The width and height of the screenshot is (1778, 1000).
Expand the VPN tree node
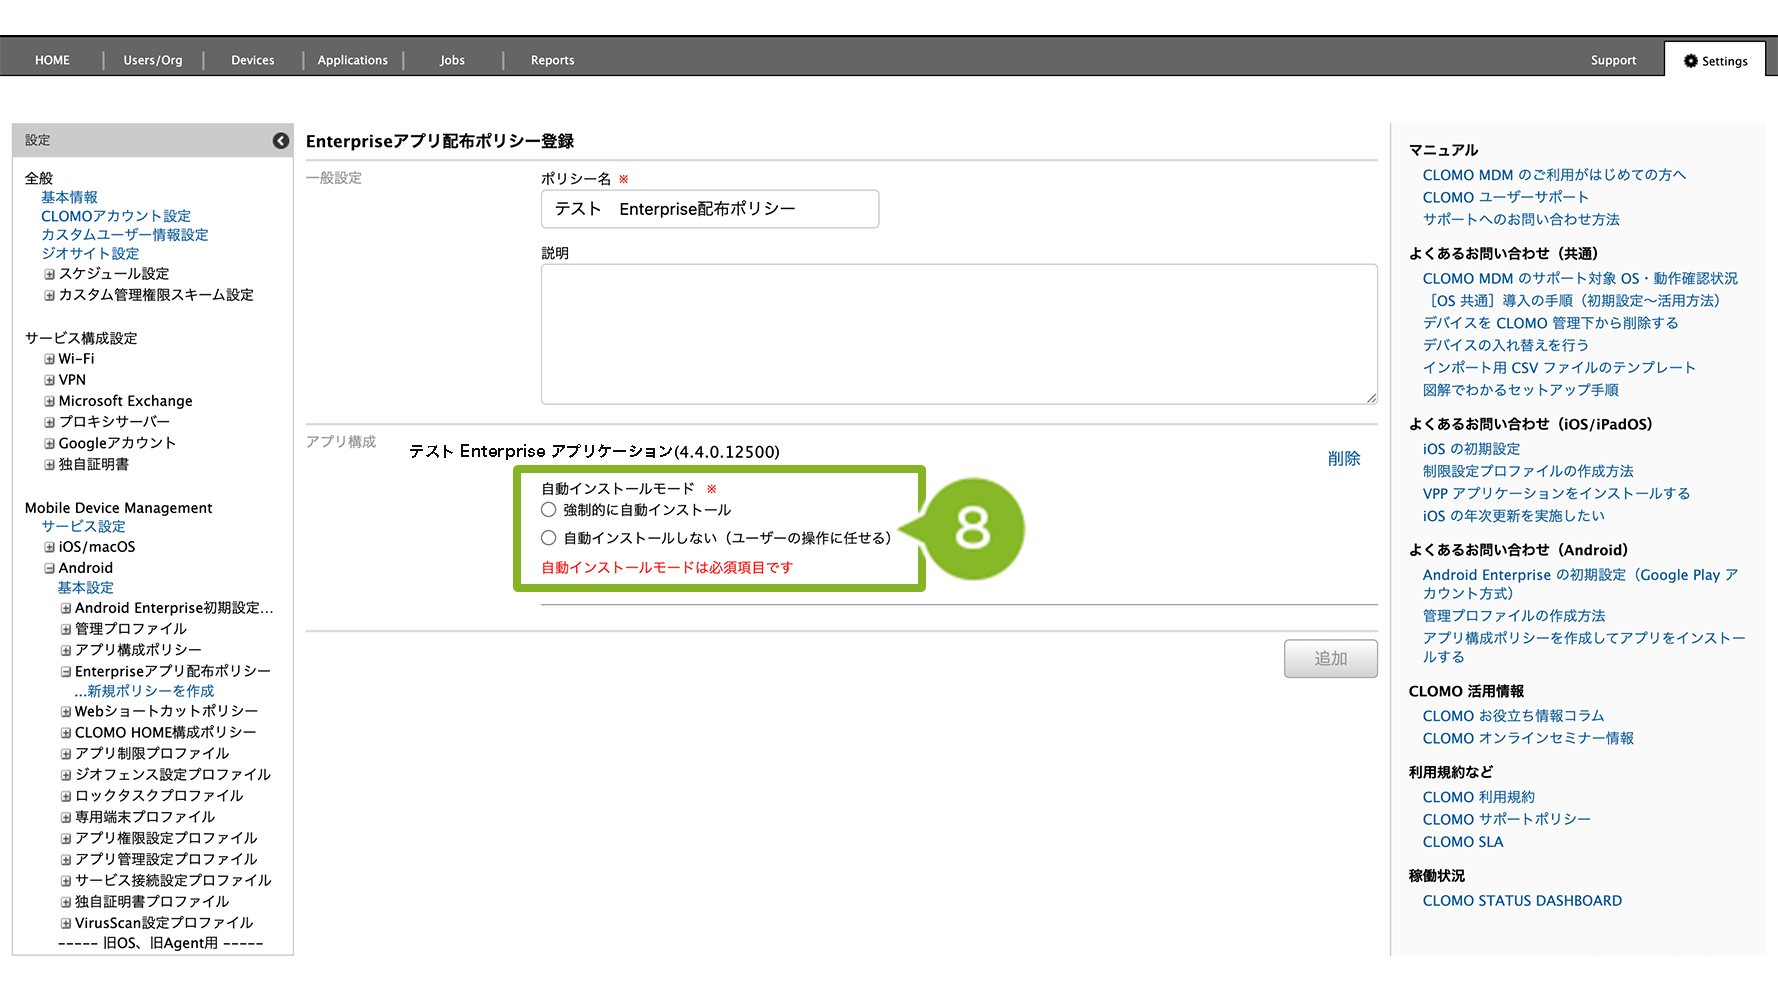coord(49,380)
